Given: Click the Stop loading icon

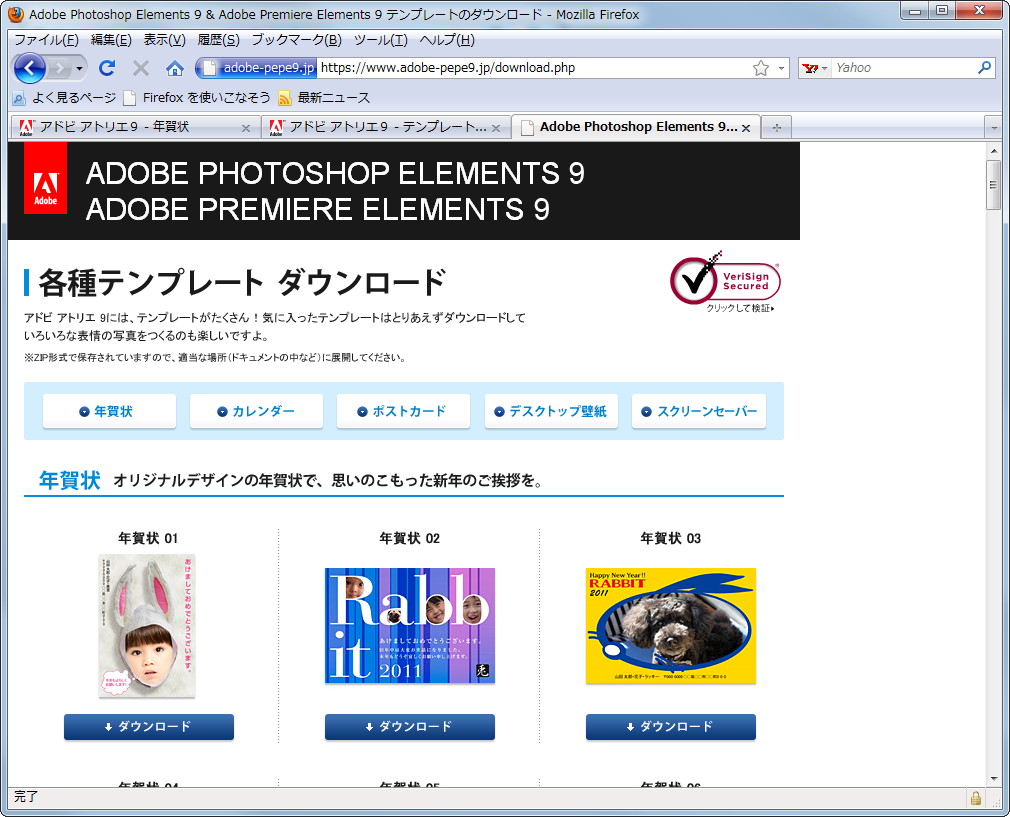Looking at the screenshot, I should (139, 68).
